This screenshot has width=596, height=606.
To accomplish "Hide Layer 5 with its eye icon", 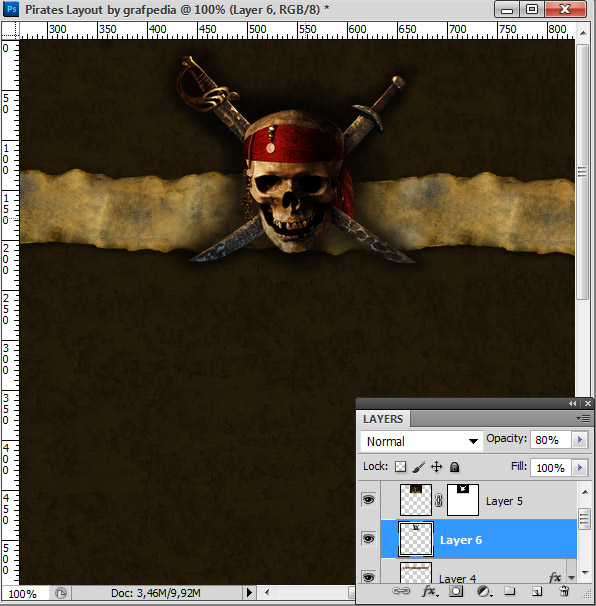I will point(368,500).
